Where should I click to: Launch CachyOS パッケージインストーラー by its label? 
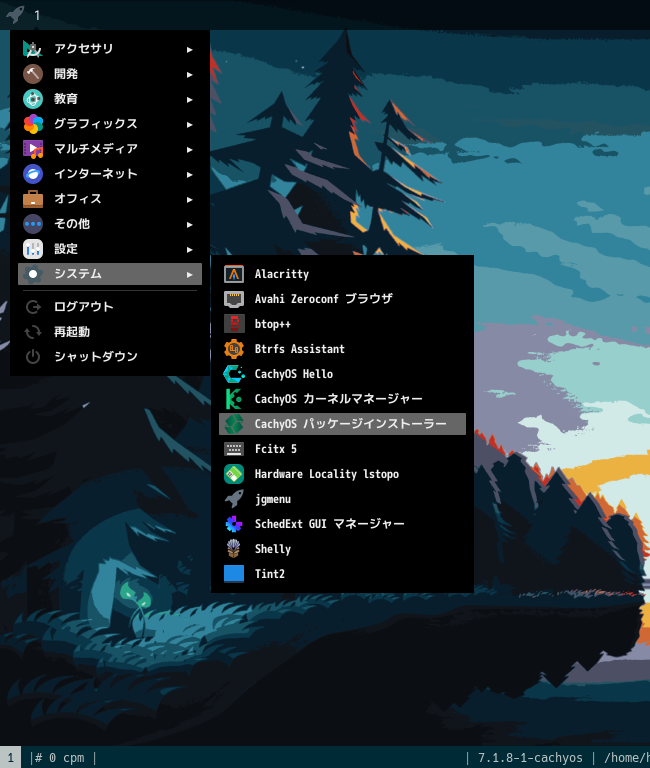[x=350, y=424]
